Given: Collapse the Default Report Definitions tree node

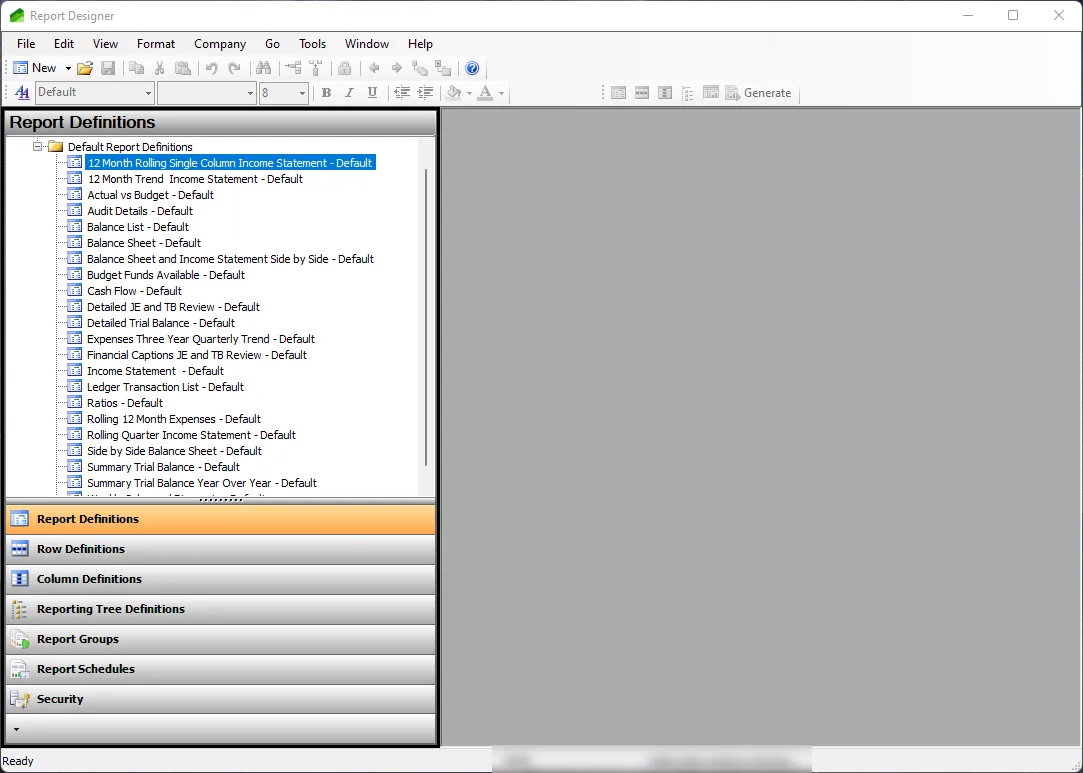Looking at the screenshot, I should pos(38,146).
